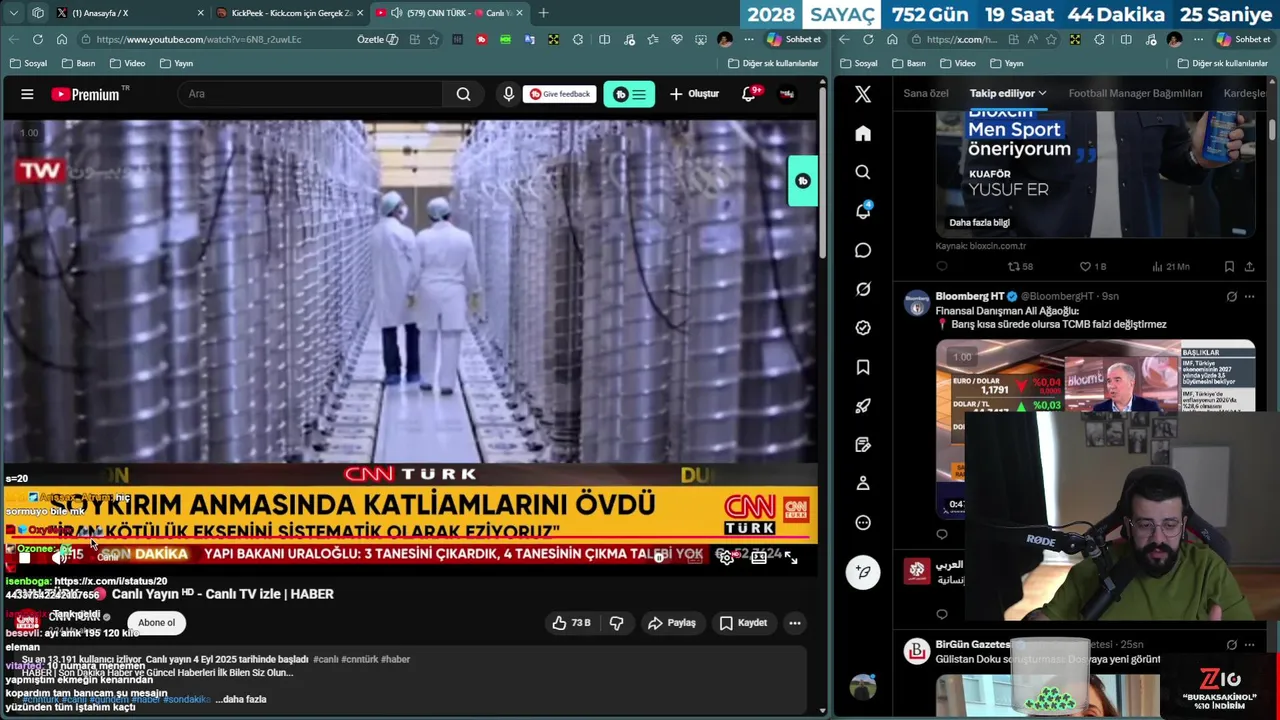
Task: Toggle the teal side panel tab on video
Action: [x=802, y=181]
